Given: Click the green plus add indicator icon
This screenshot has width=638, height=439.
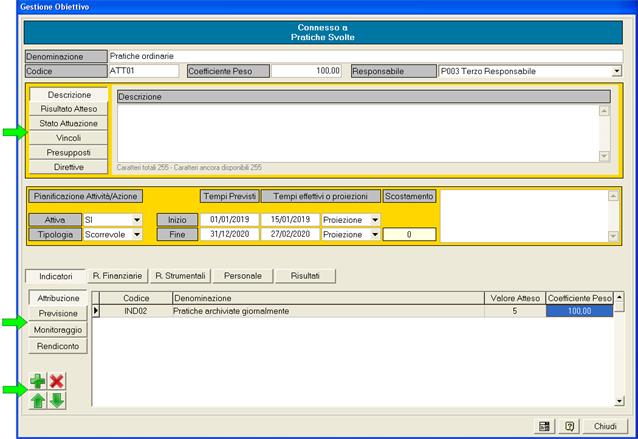Looking at the screenshot, I should point(36,382).
